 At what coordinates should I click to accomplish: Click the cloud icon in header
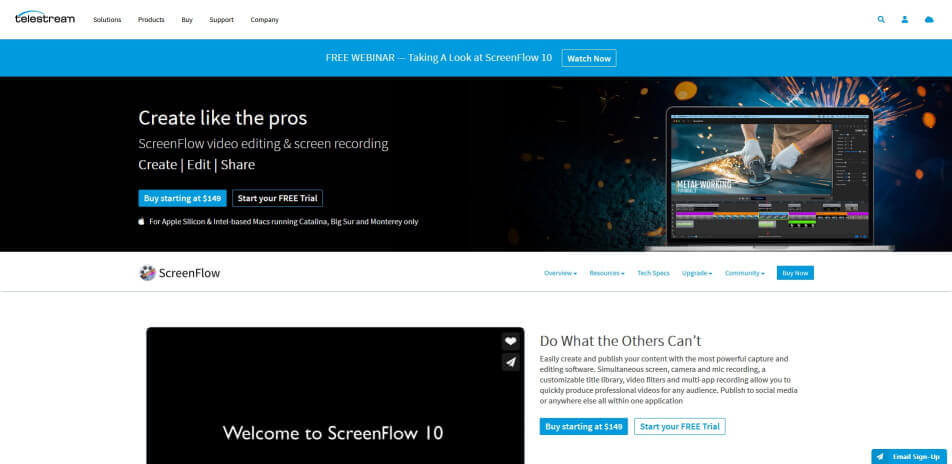929,19
